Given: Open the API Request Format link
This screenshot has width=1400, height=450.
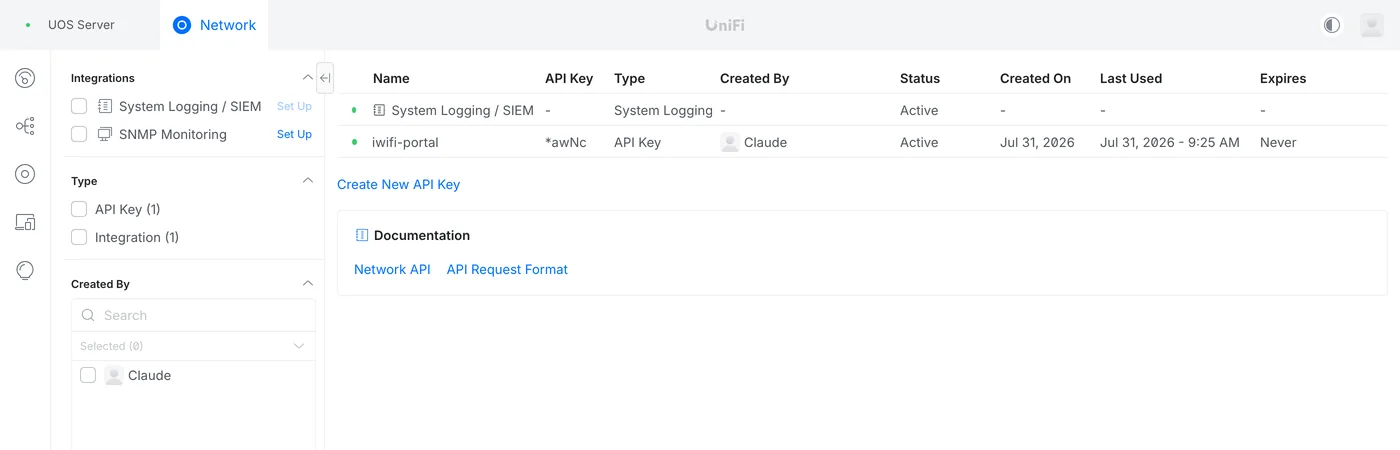Looking at the screenshot, I should coord(507,269).
